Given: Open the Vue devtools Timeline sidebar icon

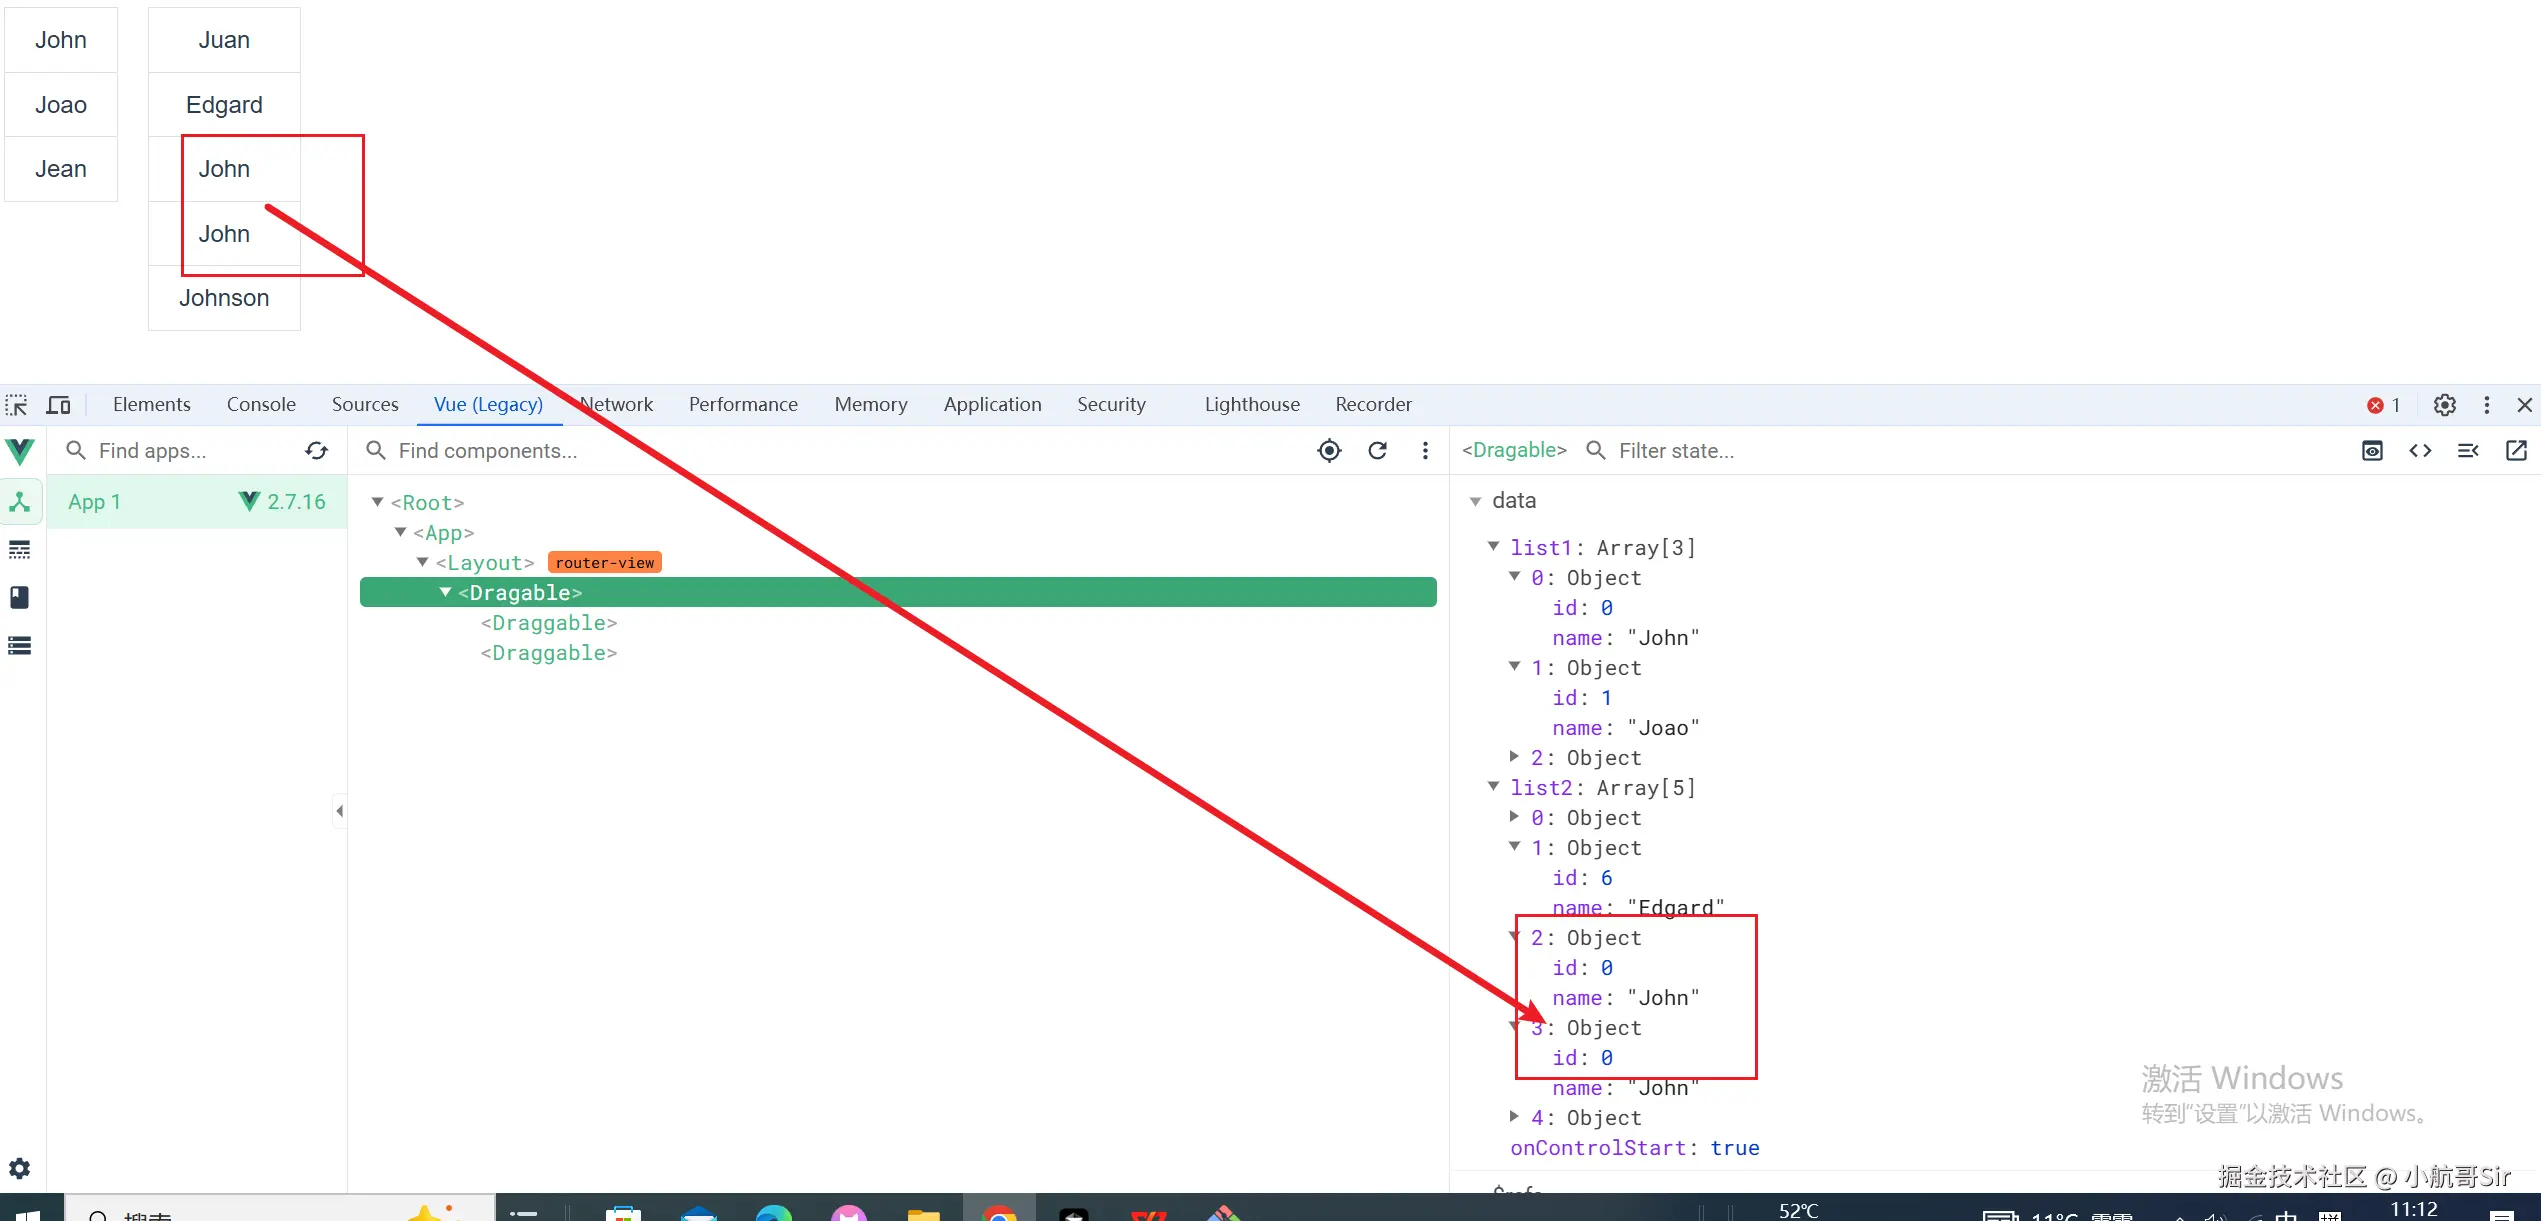Looking at the screenshot, I should pos(20,550).
